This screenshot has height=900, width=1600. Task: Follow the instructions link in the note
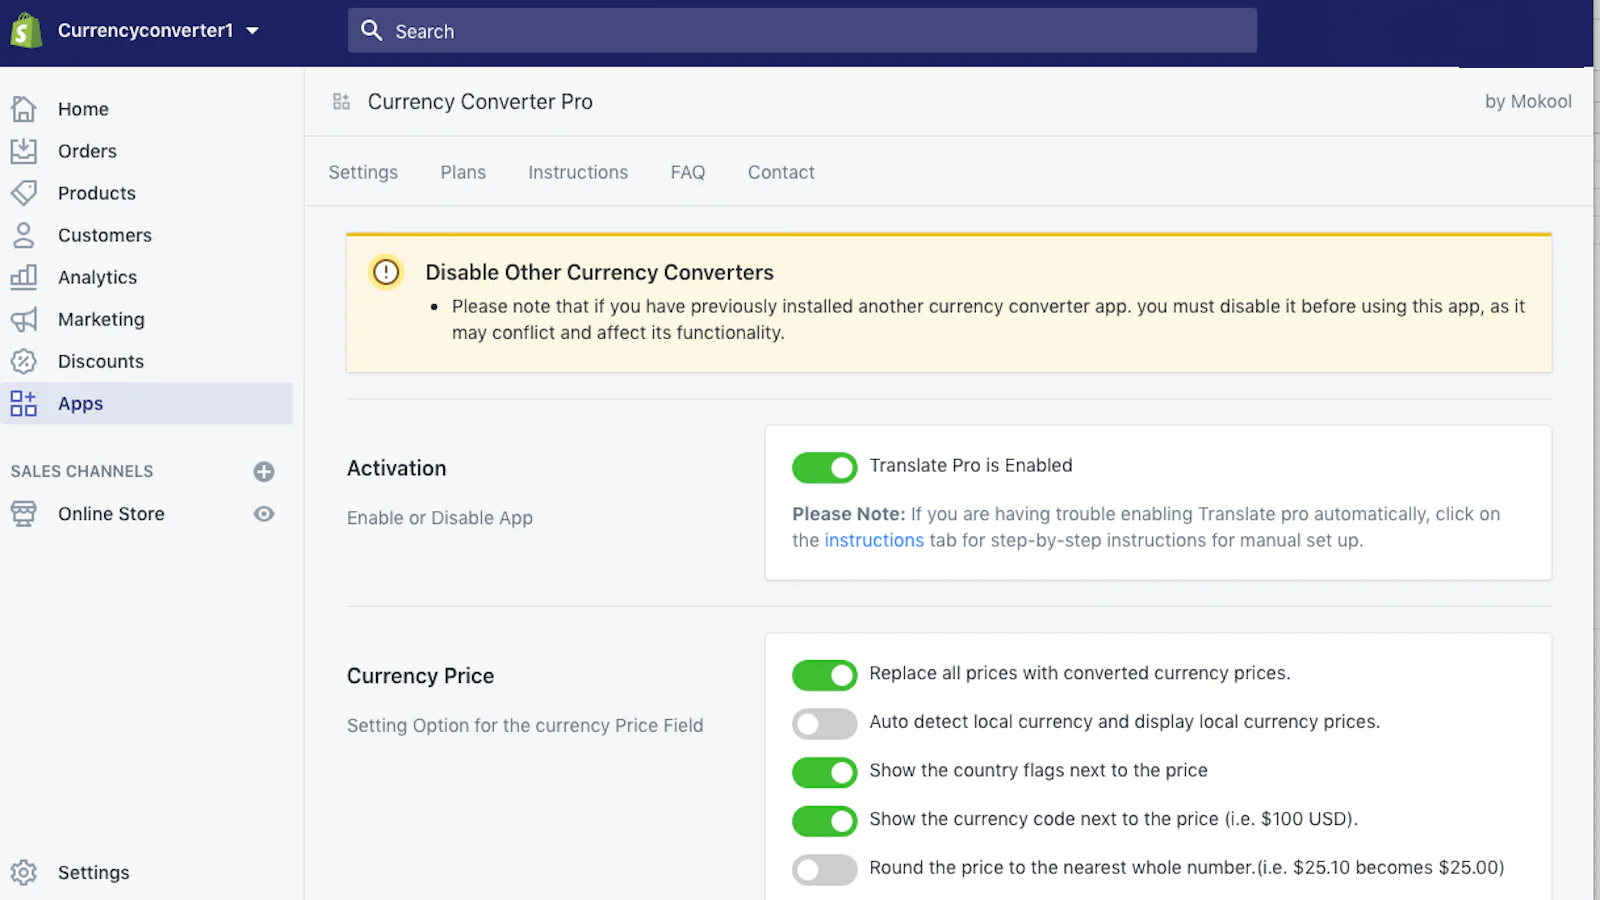point(873,540)
